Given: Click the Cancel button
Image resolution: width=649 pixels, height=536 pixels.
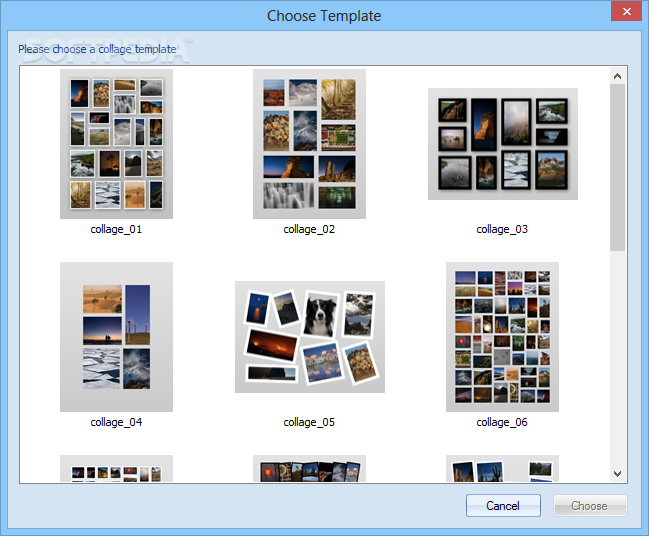Looking at the screenshot, I should pos(503,505).
